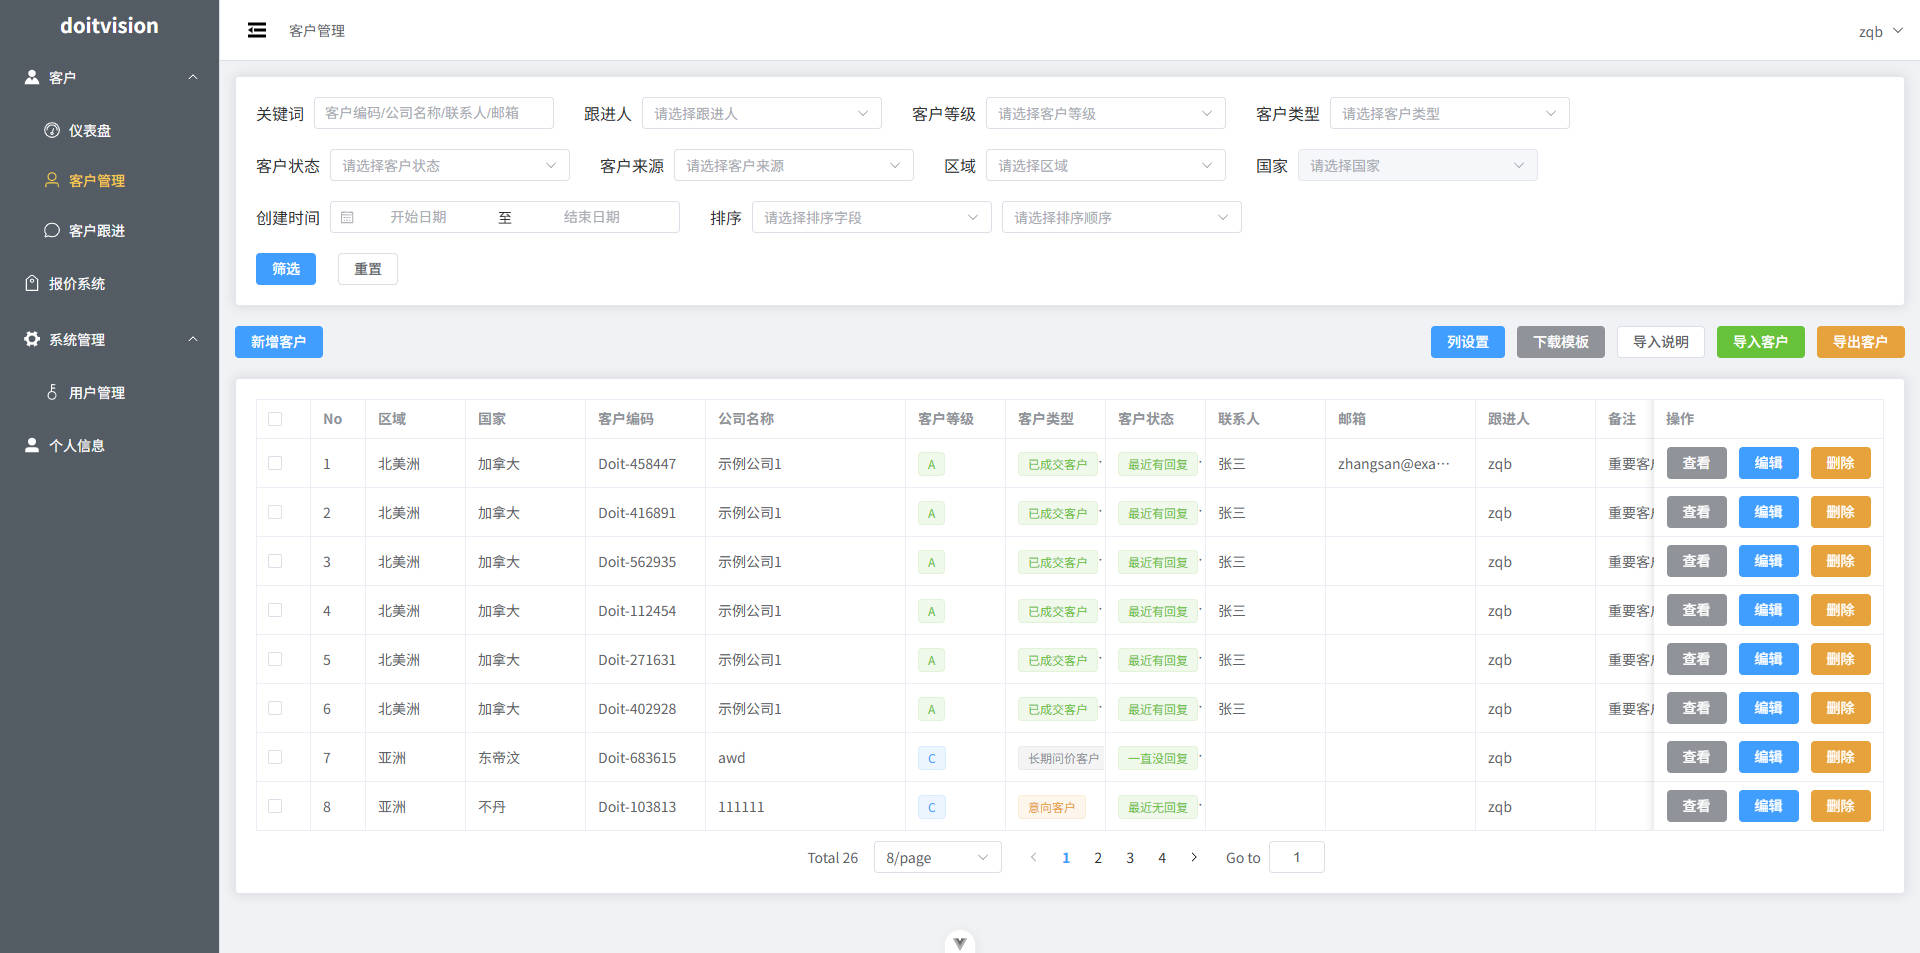
Task: Open the 客户状态 dropdown
Action: click(x=450, y=165)
